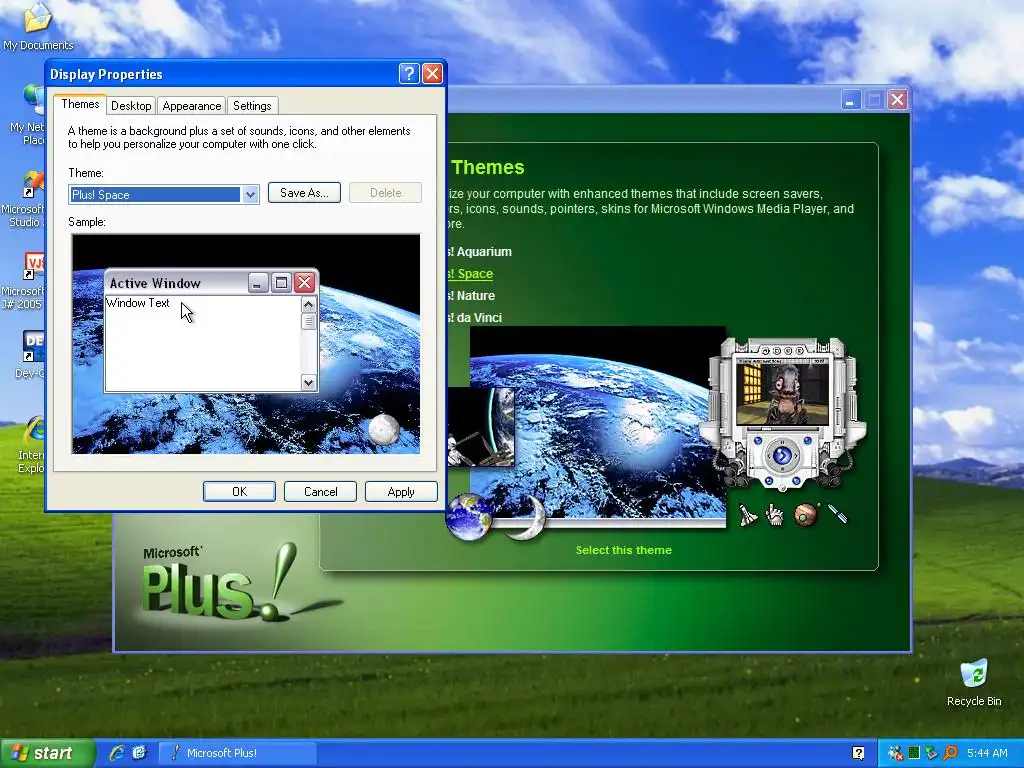Click the Recycle Bin desktop icon
The image size is (1024, 768).
(974, 683)
